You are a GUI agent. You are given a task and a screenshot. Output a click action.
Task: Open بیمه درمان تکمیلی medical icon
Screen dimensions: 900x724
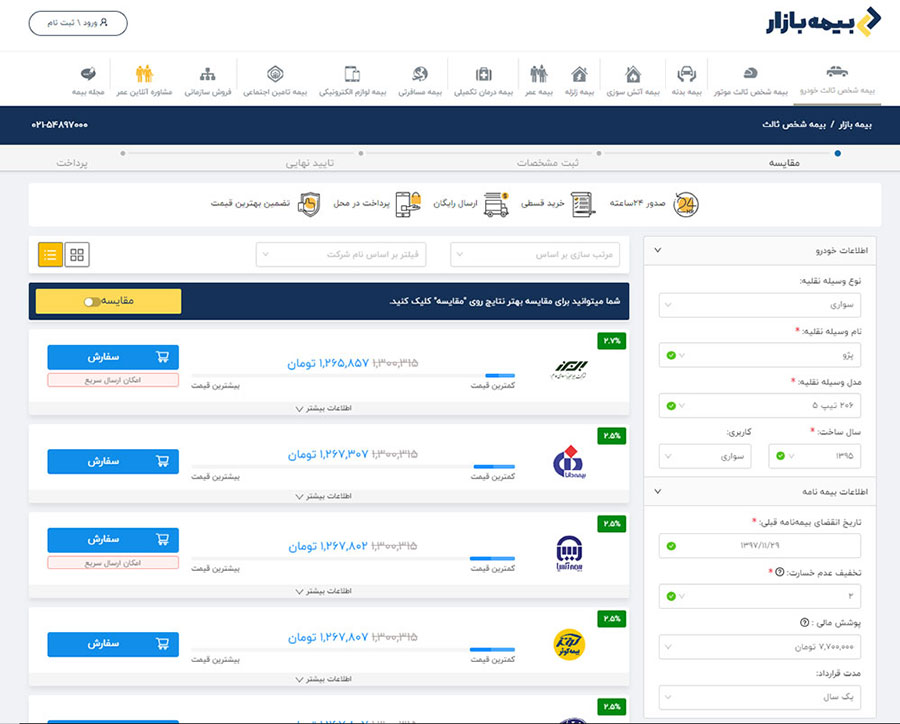(x=484, y=75)
